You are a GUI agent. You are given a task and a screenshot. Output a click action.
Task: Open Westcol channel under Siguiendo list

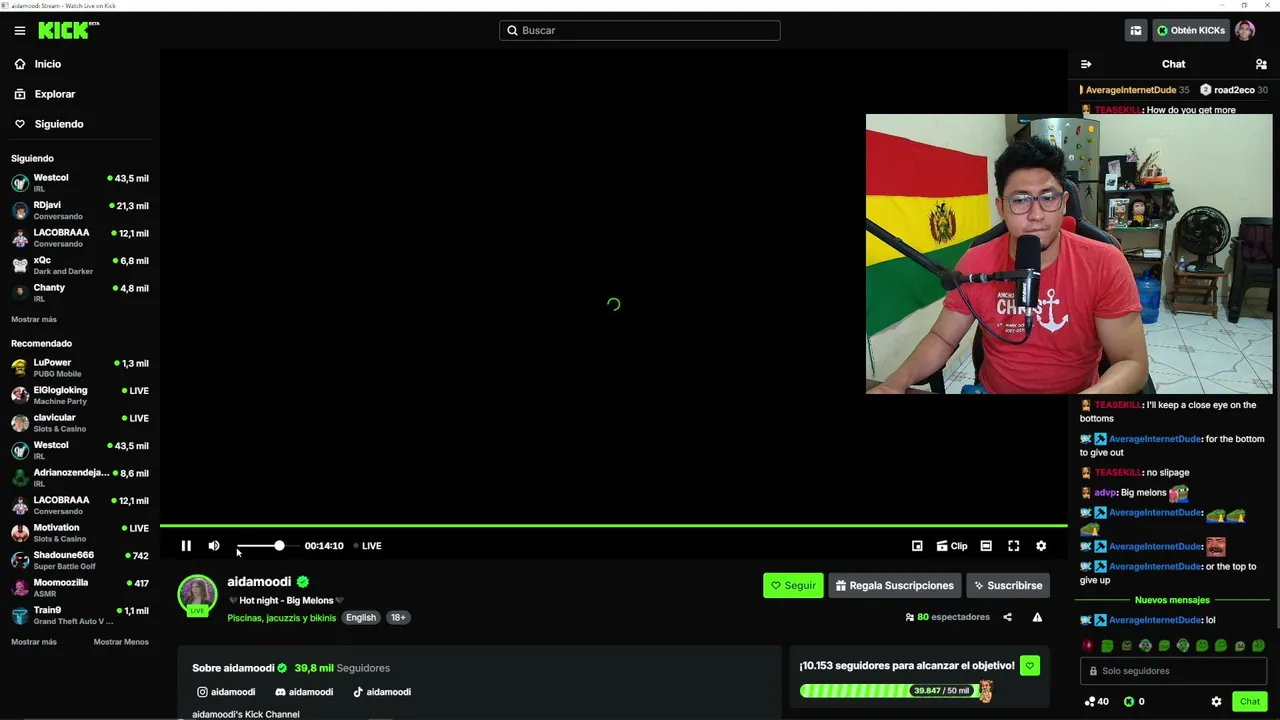coord(80,183)
